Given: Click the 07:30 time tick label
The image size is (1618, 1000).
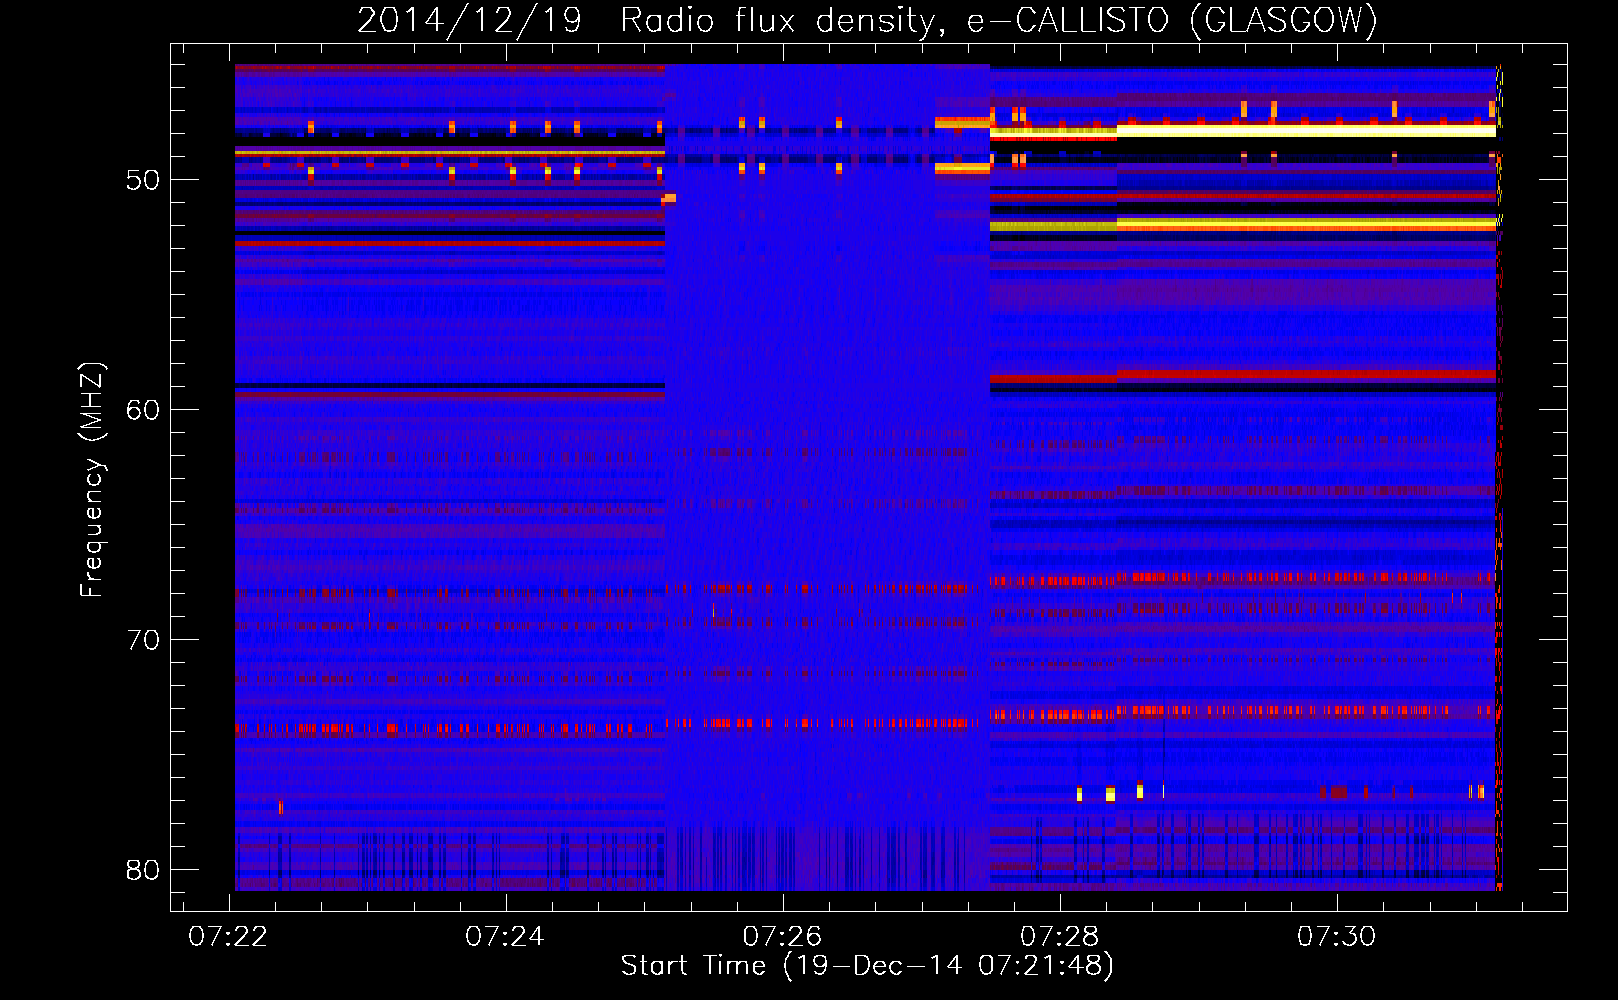Looking at the screenshot, I should 1336,937.
